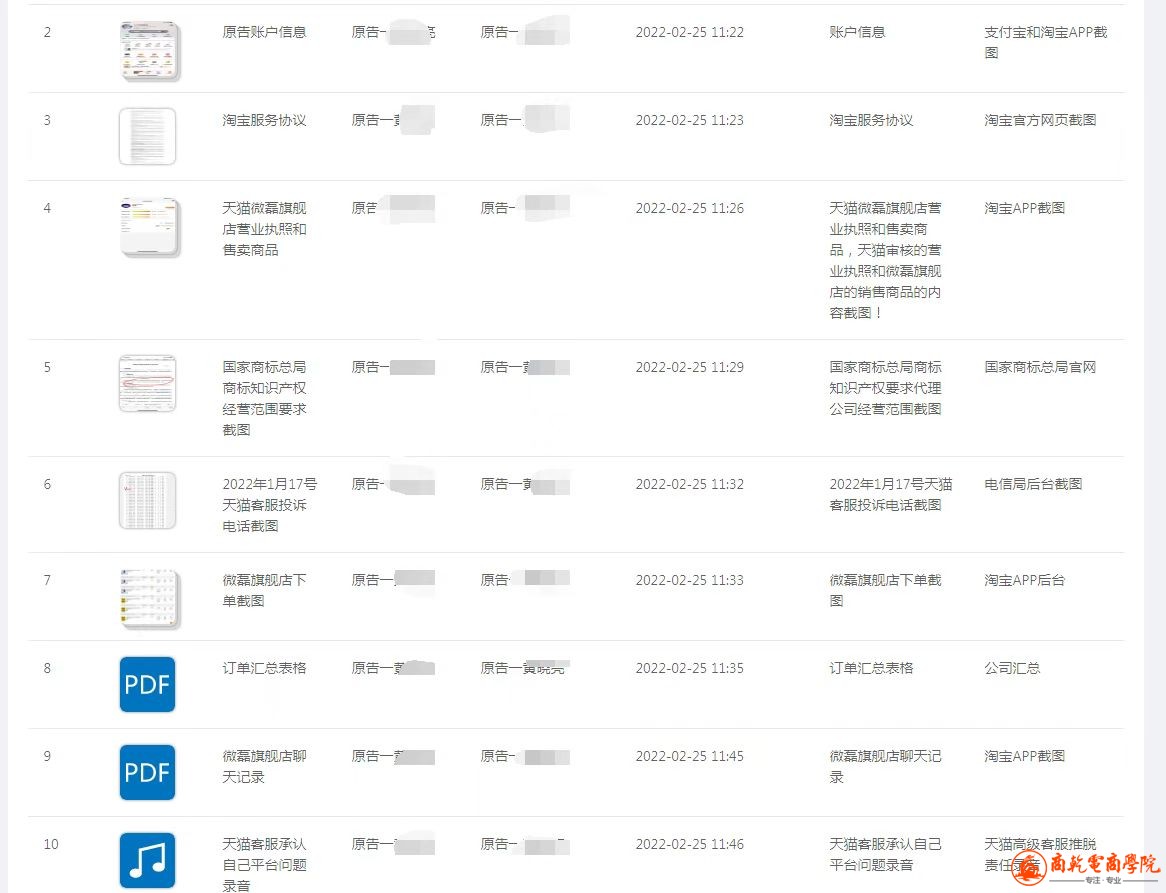
Task: Select description 天猫客服承认自己平台问题录音 in purpose column
Action: 885,854
